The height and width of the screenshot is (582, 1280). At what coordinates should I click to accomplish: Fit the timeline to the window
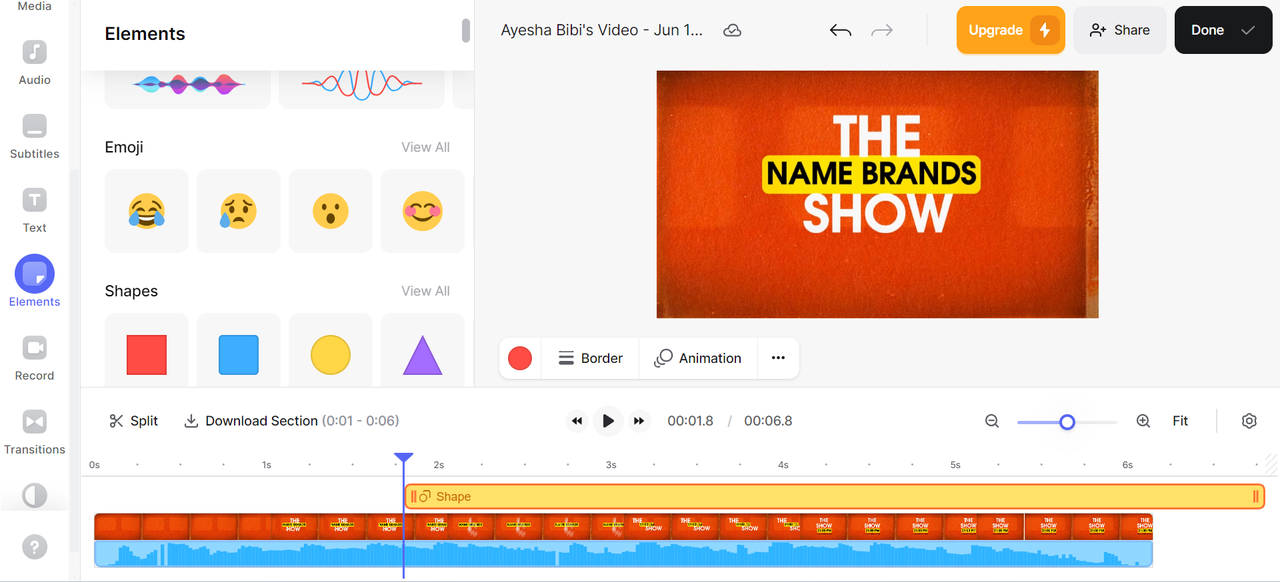point(1180,421)
